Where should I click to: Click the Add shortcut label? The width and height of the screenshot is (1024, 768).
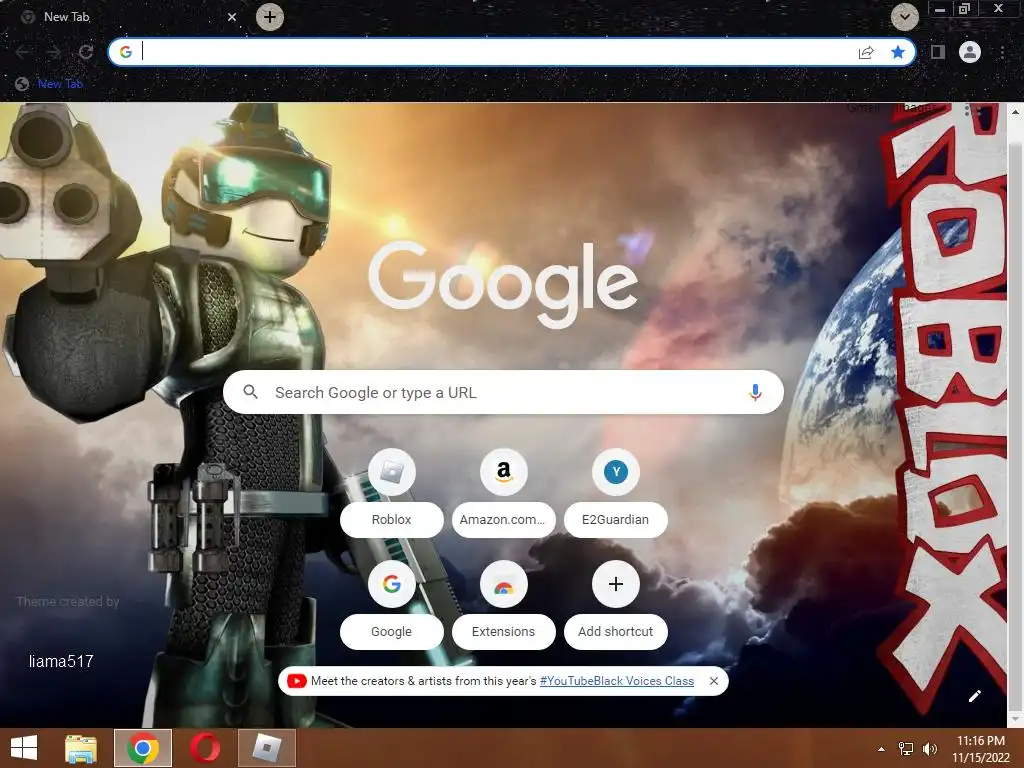[615, 632]
